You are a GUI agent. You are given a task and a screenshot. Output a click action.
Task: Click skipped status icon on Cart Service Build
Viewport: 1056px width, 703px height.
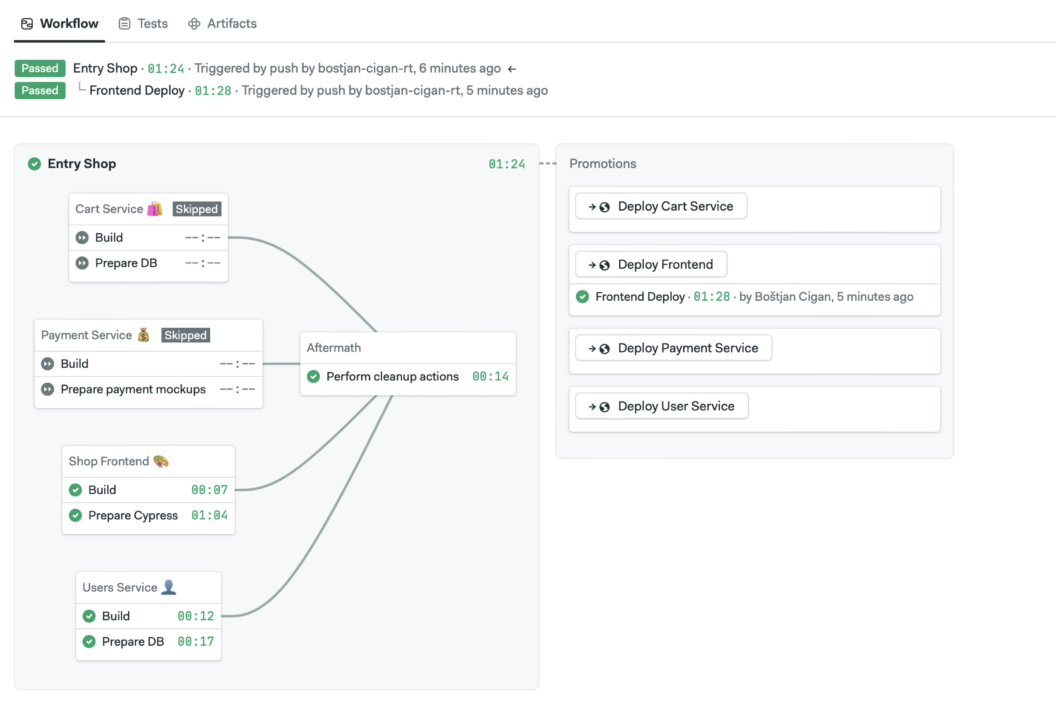[83, 237]
